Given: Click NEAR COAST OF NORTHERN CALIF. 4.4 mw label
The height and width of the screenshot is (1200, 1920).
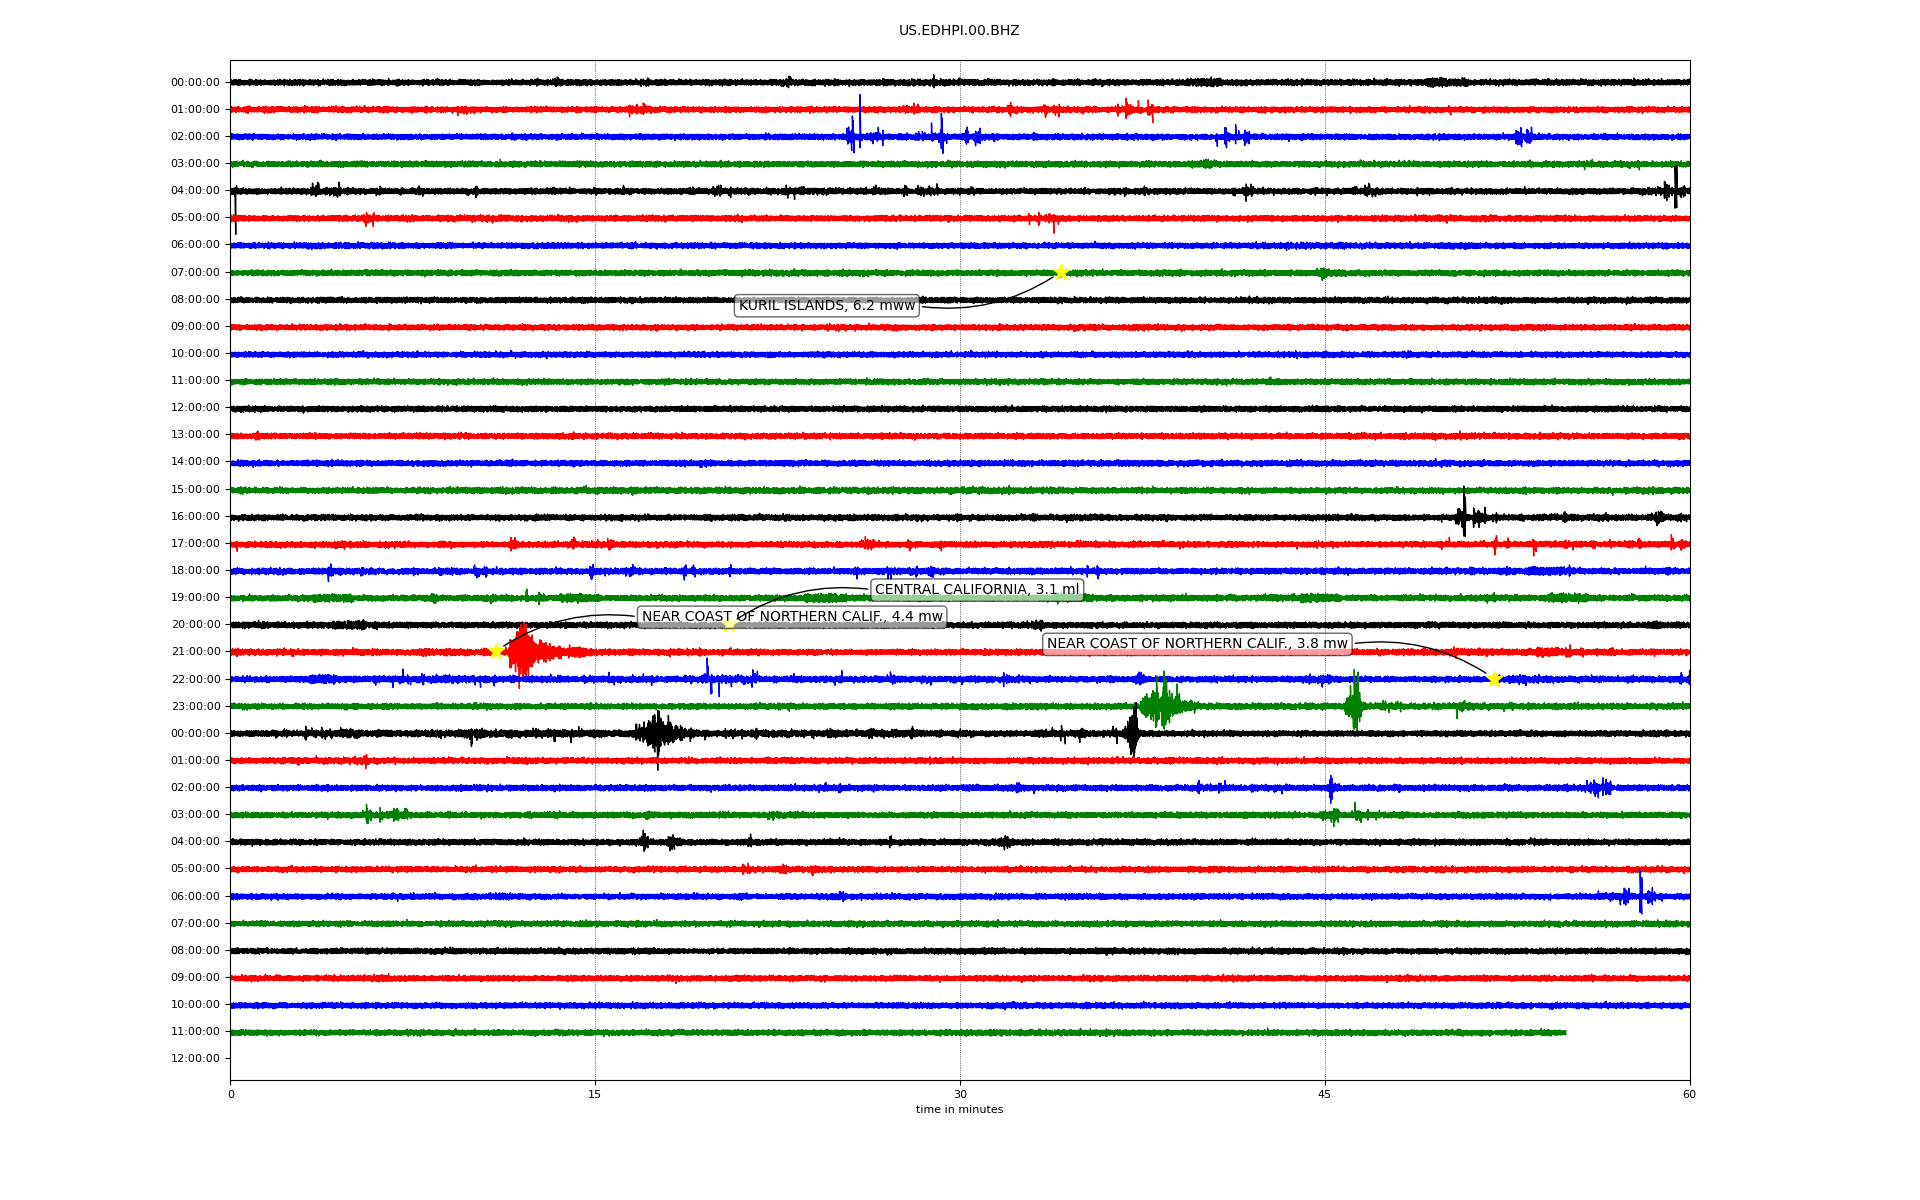Looking at the screenshot, I should tap(792, 617).
